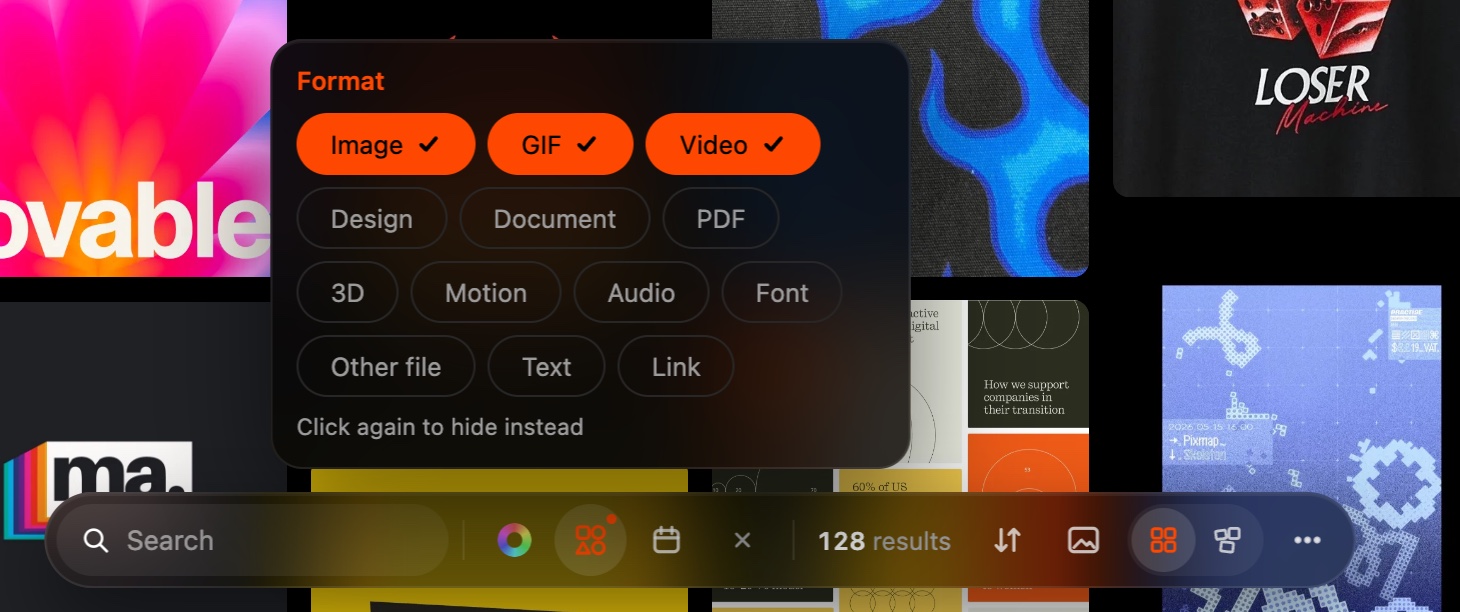1460x612 pixels.
Task: Open the yellow card thumbnail below the popup
Action: [x=499, y=481]
